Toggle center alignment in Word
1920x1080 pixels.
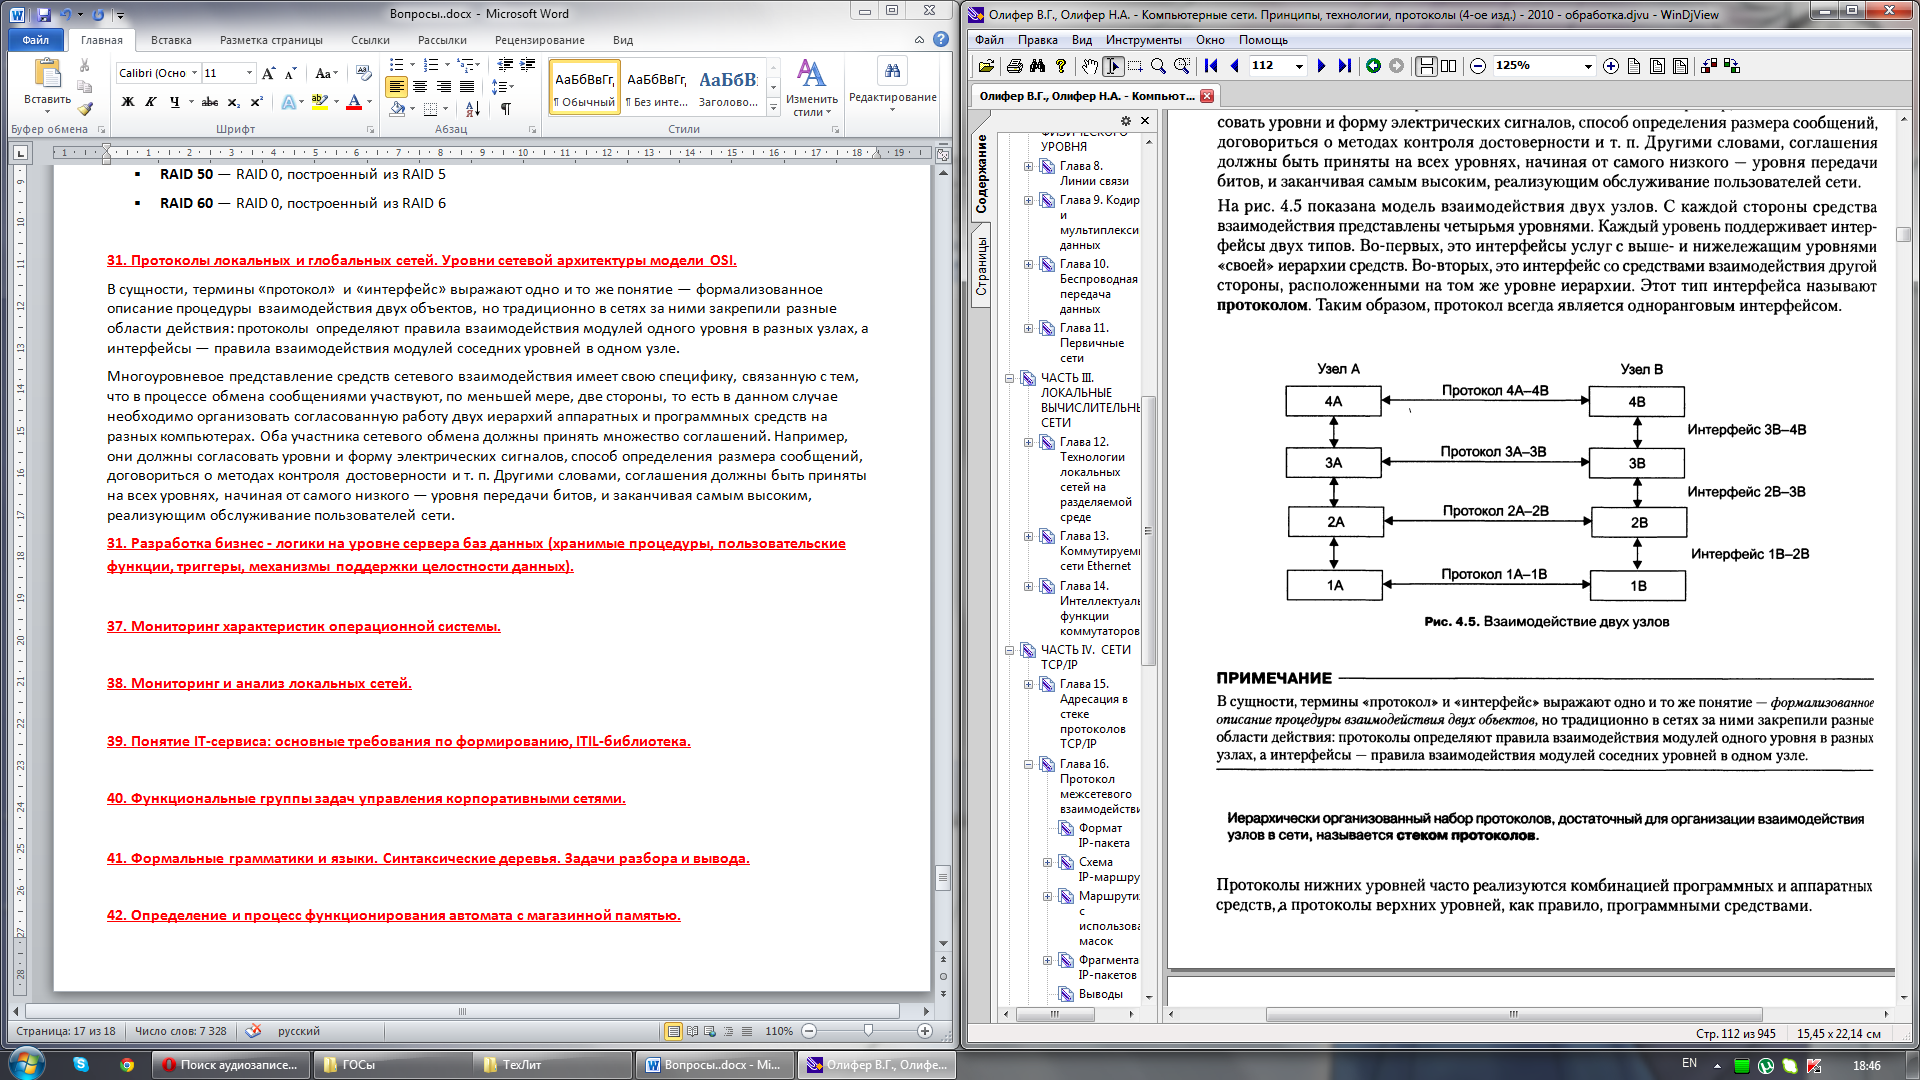pyautogui.click(x=420, y=87)
